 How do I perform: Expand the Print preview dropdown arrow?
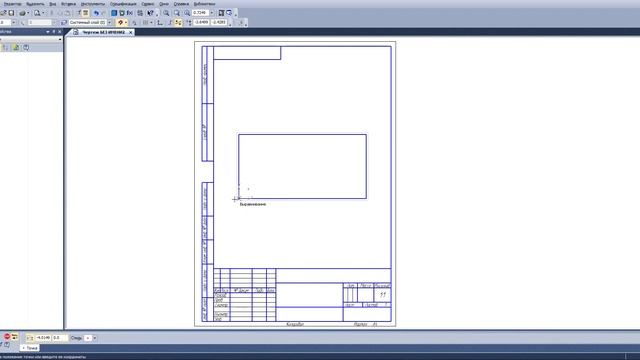[43, 13]
